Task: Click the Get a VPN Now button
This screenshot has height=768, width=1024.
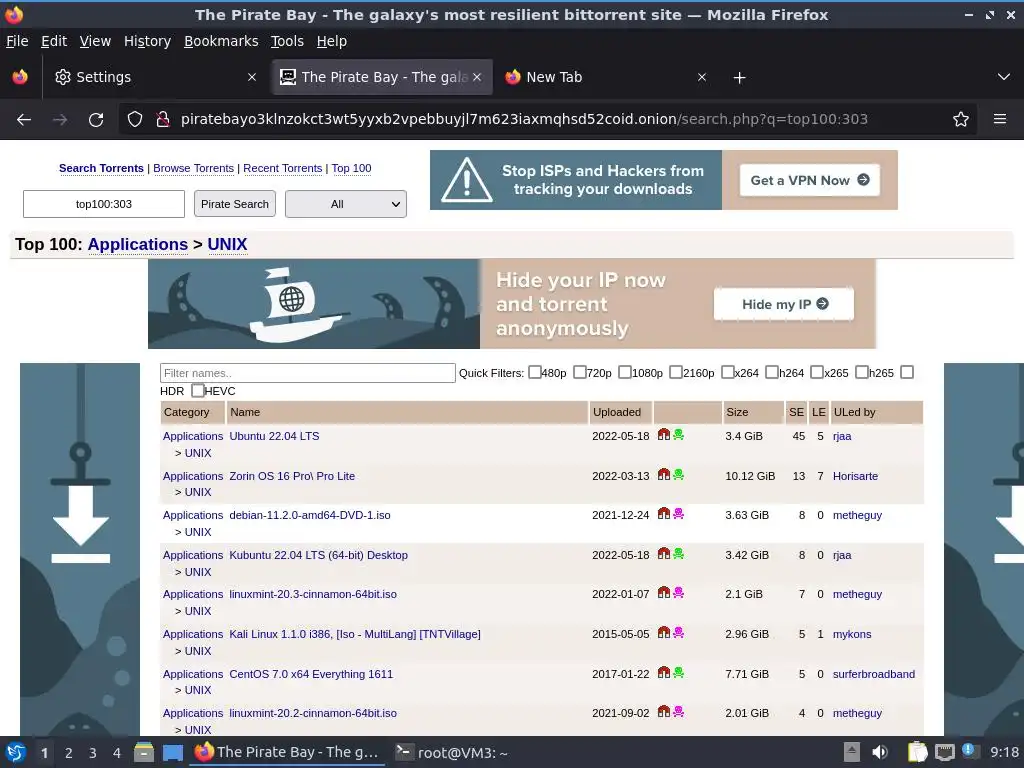Action: 810,180
